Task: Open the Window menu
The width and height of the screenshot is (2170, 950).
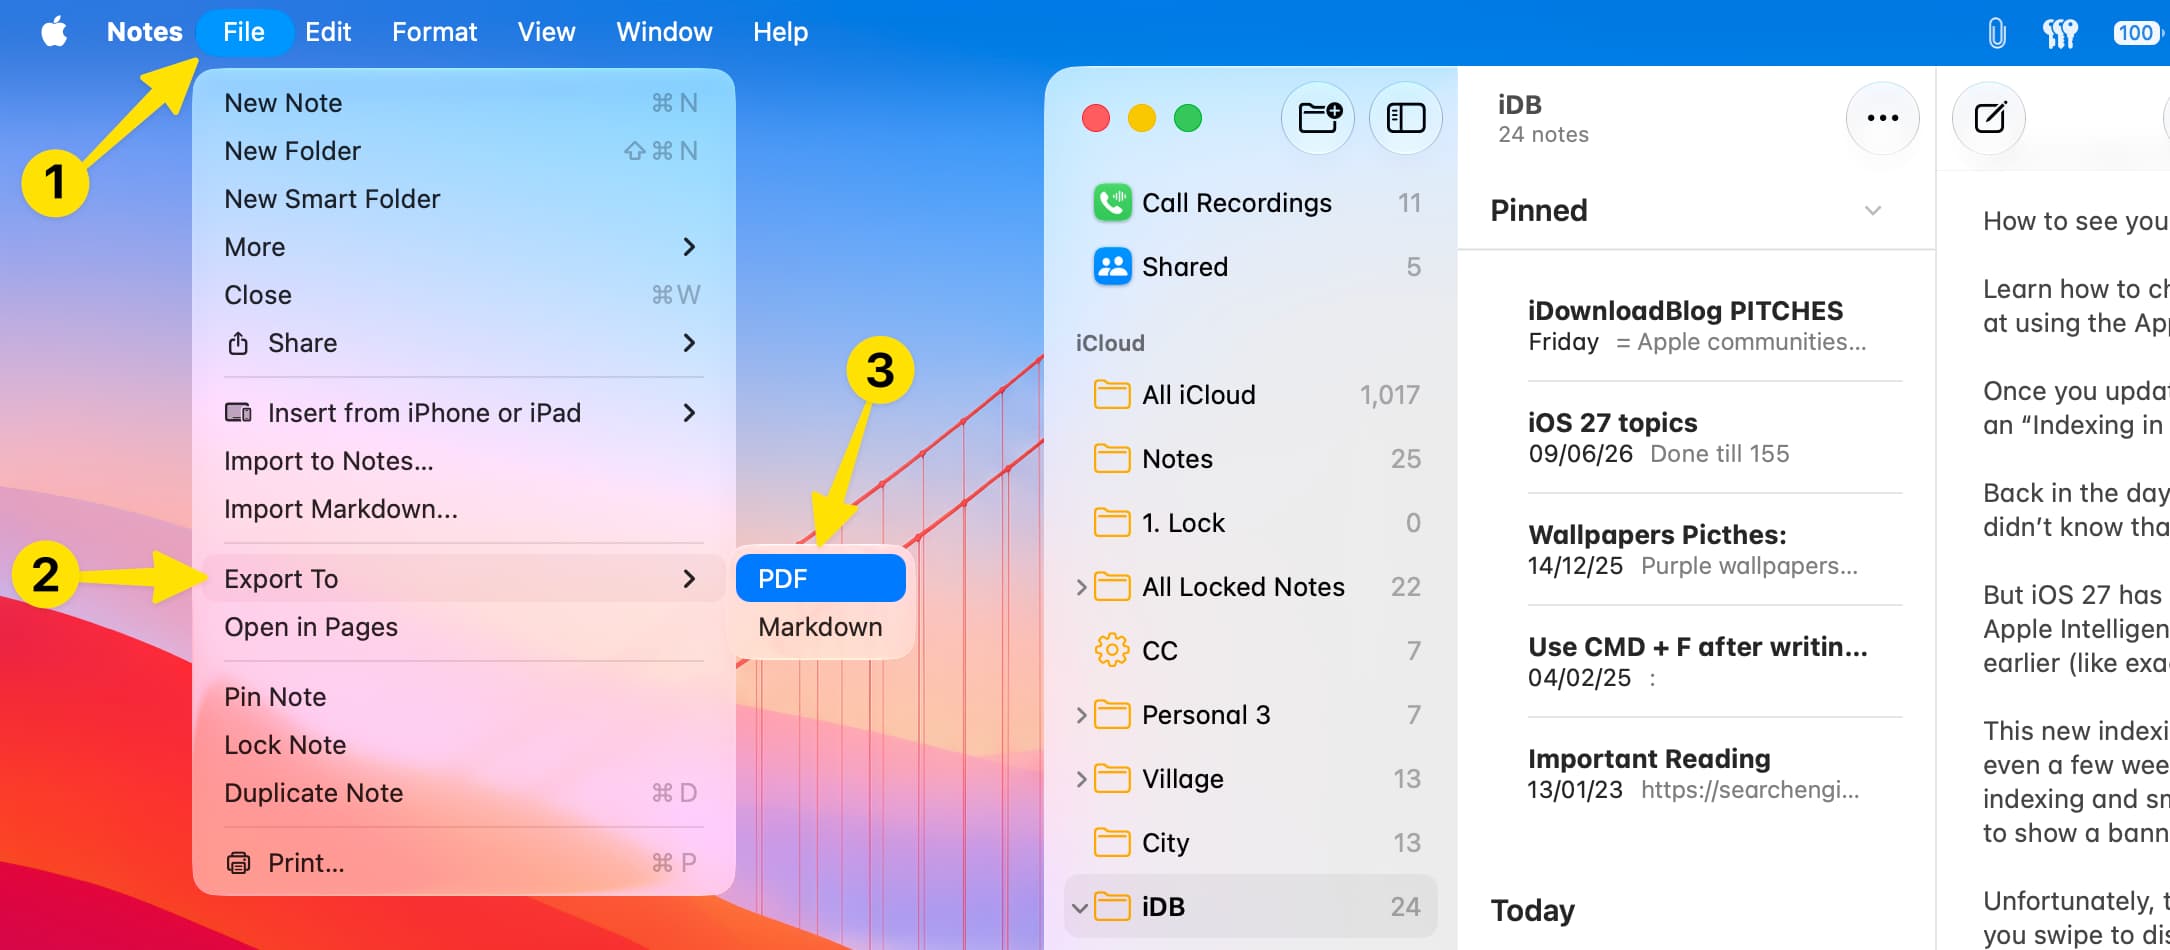Action: pos(664,32)
